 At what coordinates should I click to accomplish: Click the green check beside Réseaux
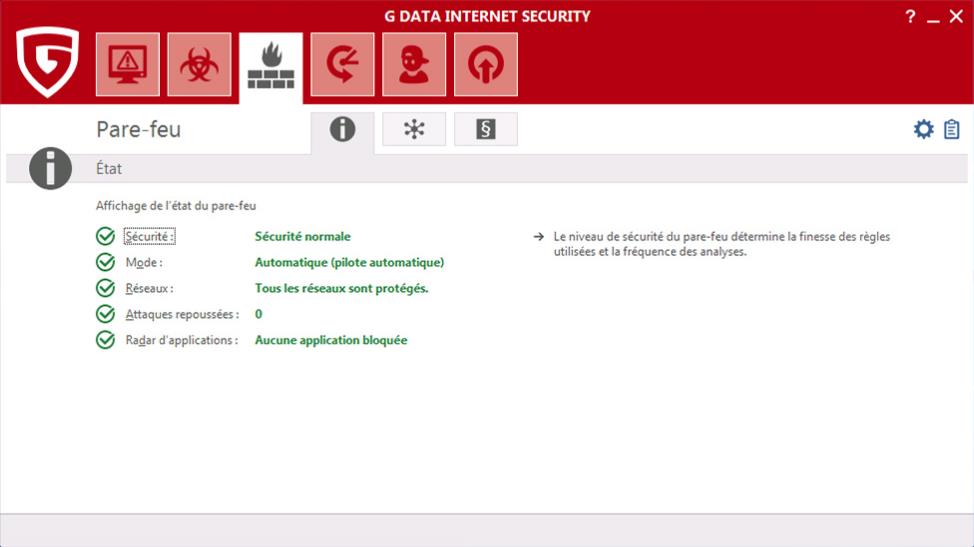106,289
